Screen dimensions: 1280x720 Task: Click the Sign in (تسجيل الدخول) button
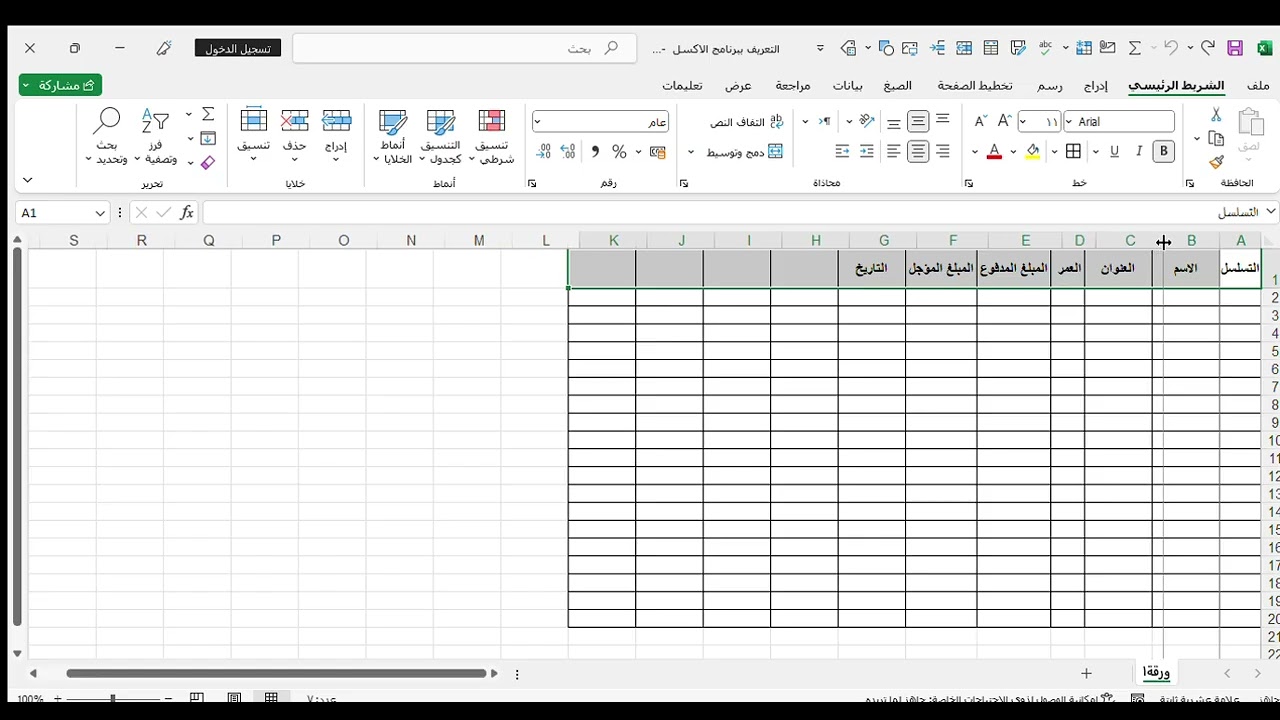[238, 48]
